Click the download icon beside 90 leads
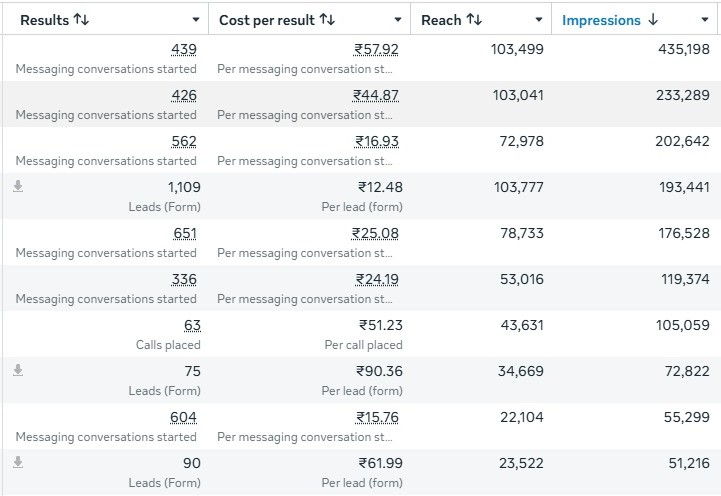The image size is (721, 496). point(17,462)
